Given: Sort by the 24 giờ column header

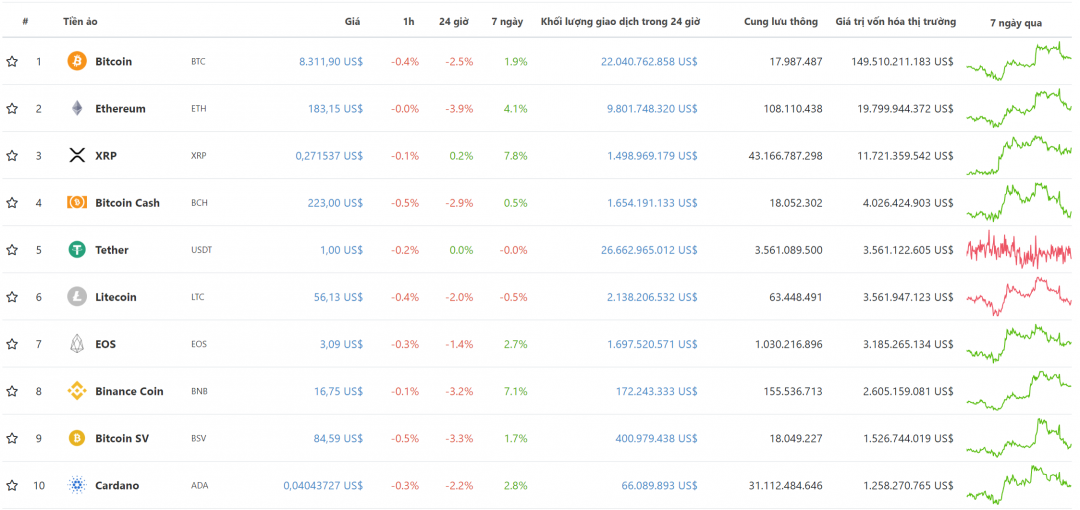Looking at the screenshot, I should (x=454, y=21).
